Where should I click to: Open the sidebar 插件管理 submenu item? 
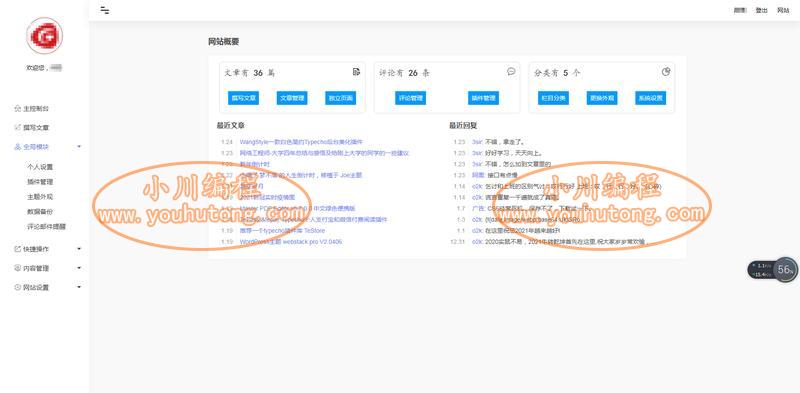[40, 182]
